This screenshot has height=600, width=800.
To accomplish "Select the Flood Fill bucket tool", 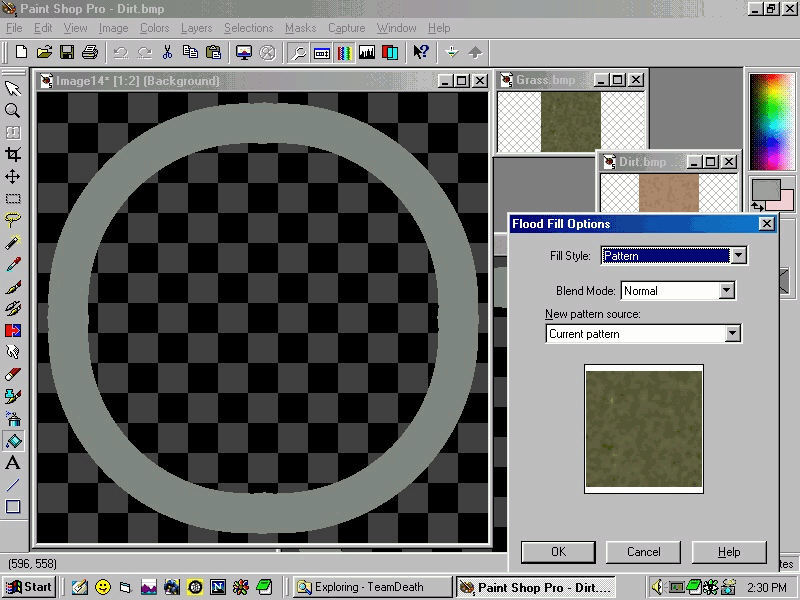I will (x=13, y=441).
